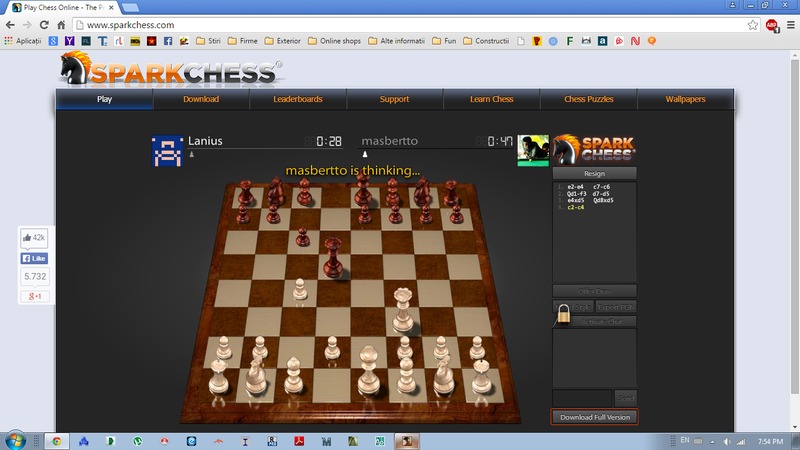This screenshot has height=450, width=800.
Task: Open the Wallpapers navigation tab
Action: point(685,99)
